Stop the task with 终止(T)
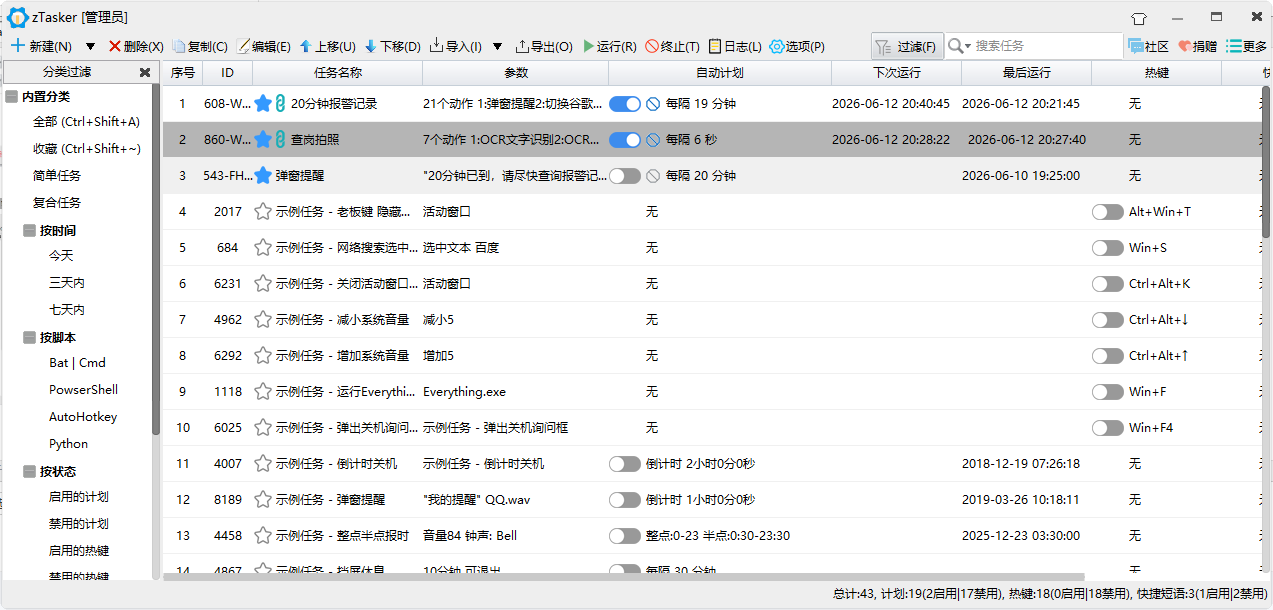Image resolution: width=1273 pixels, height=610 pixels. (673, 46)
